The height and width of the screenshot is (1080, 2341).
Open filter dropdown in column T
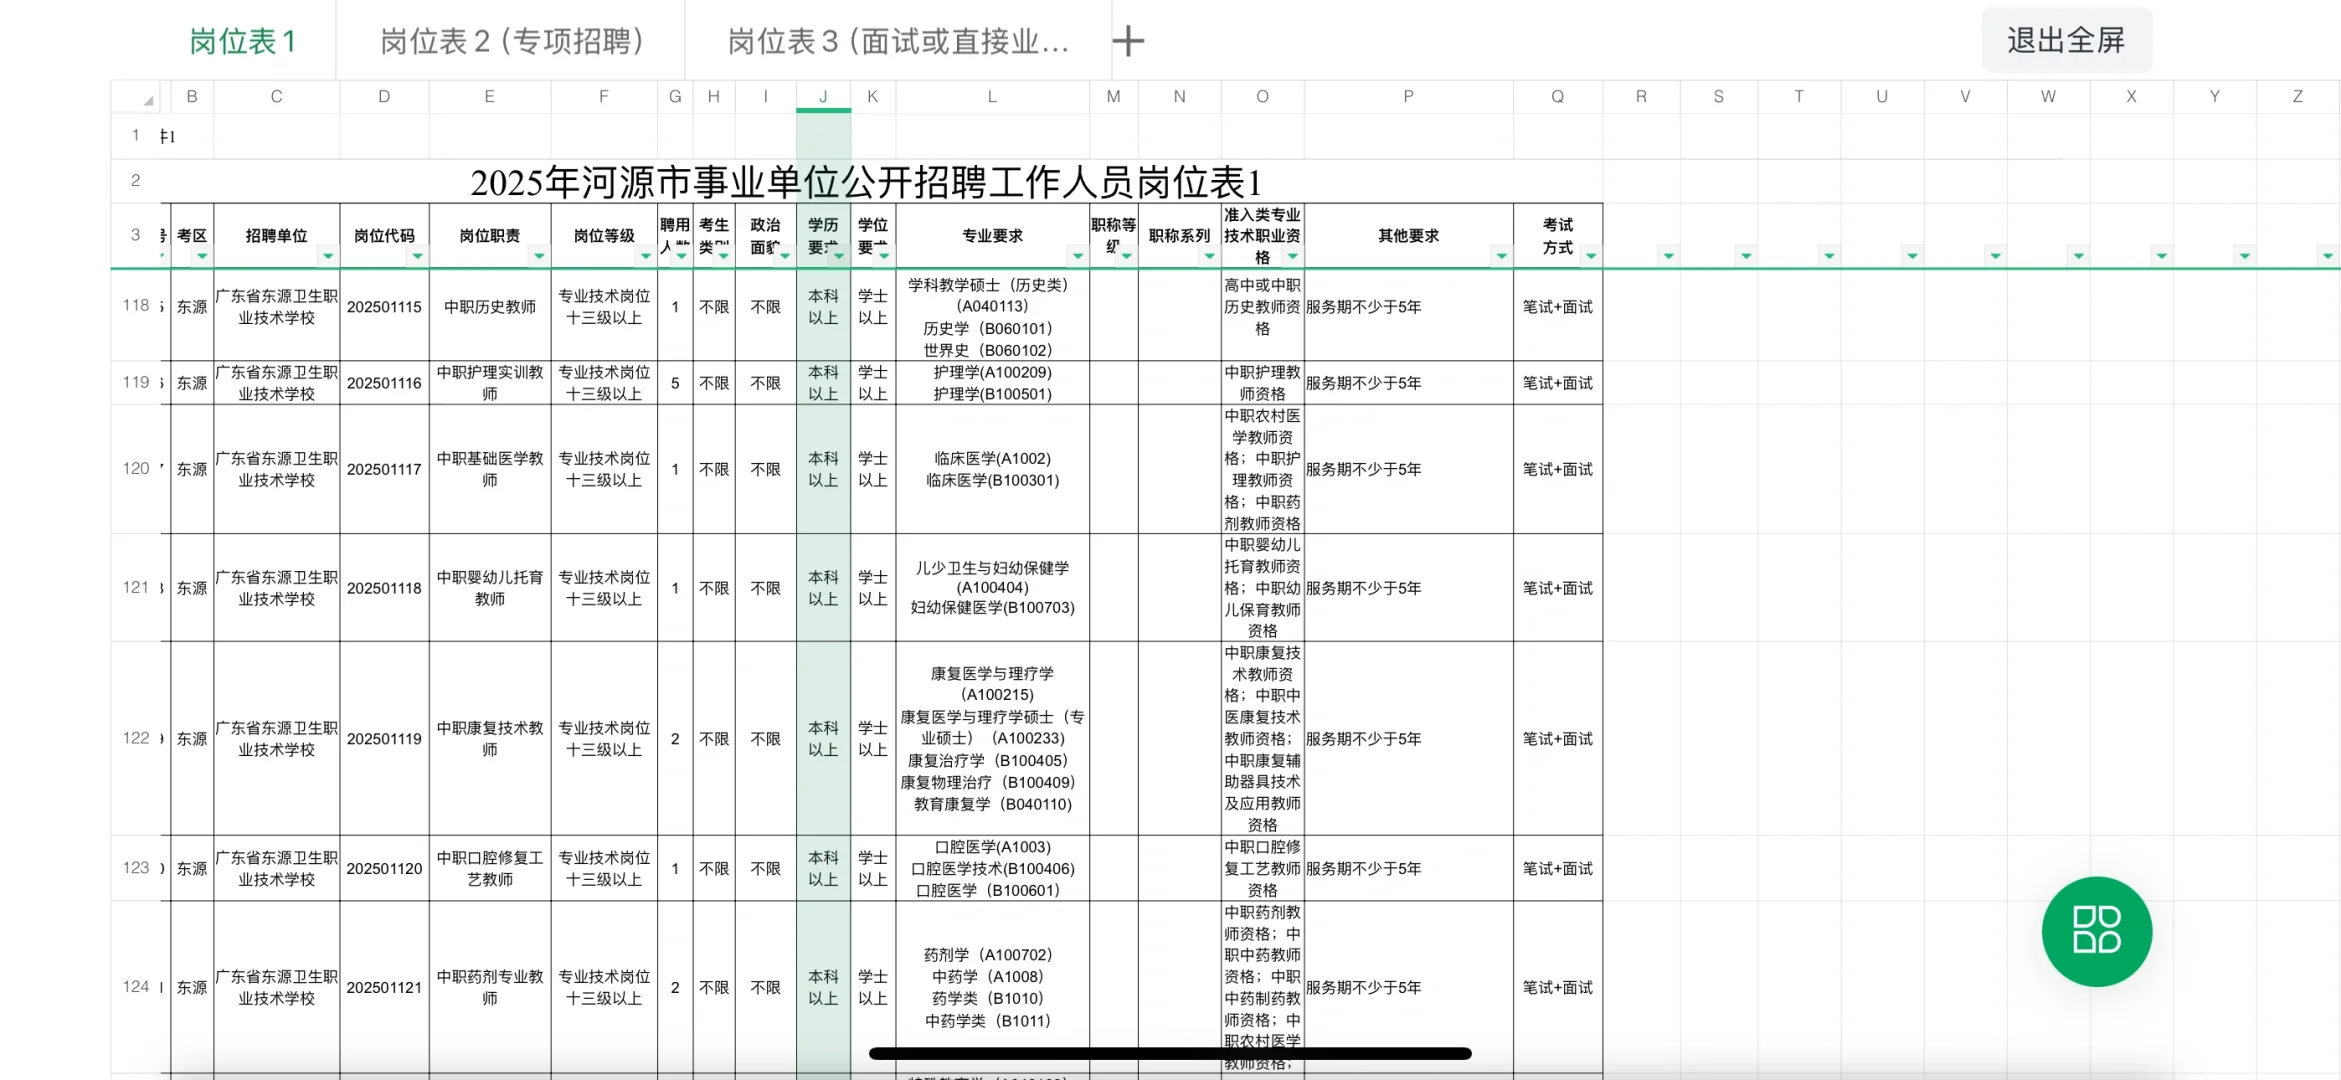point(1829,256)
